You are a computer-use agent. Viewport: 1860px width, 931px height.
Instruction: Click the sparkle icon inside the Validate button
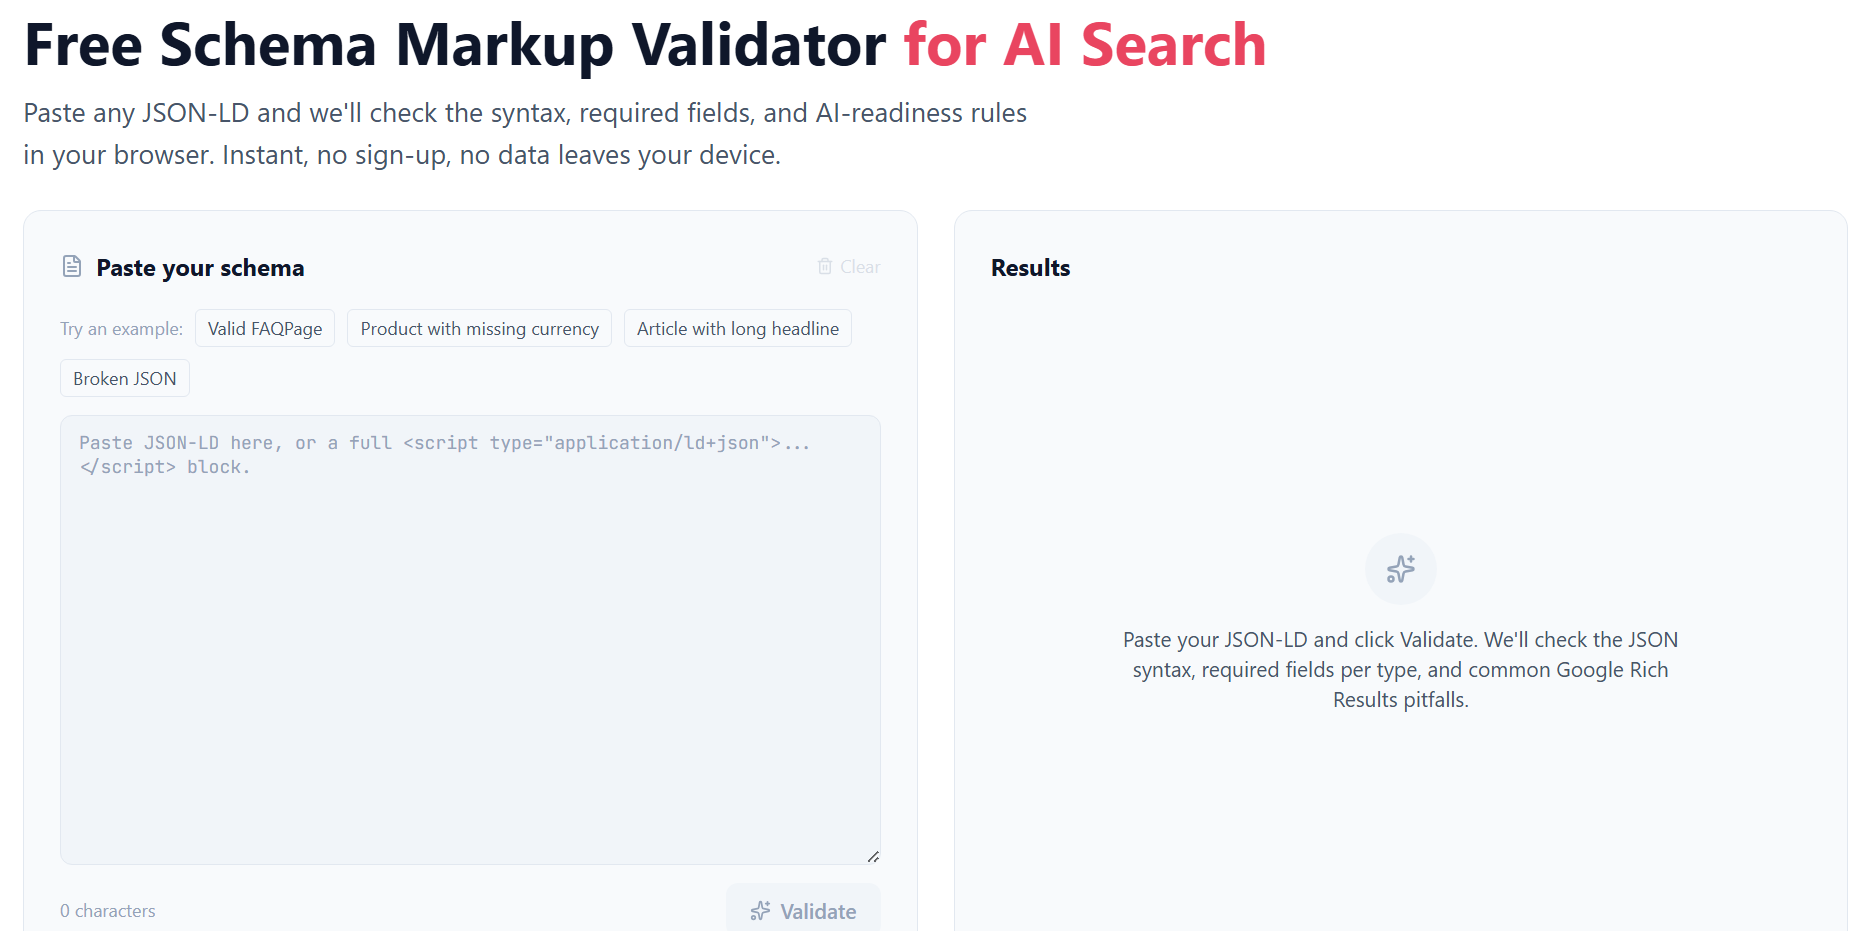pos(761,911)
